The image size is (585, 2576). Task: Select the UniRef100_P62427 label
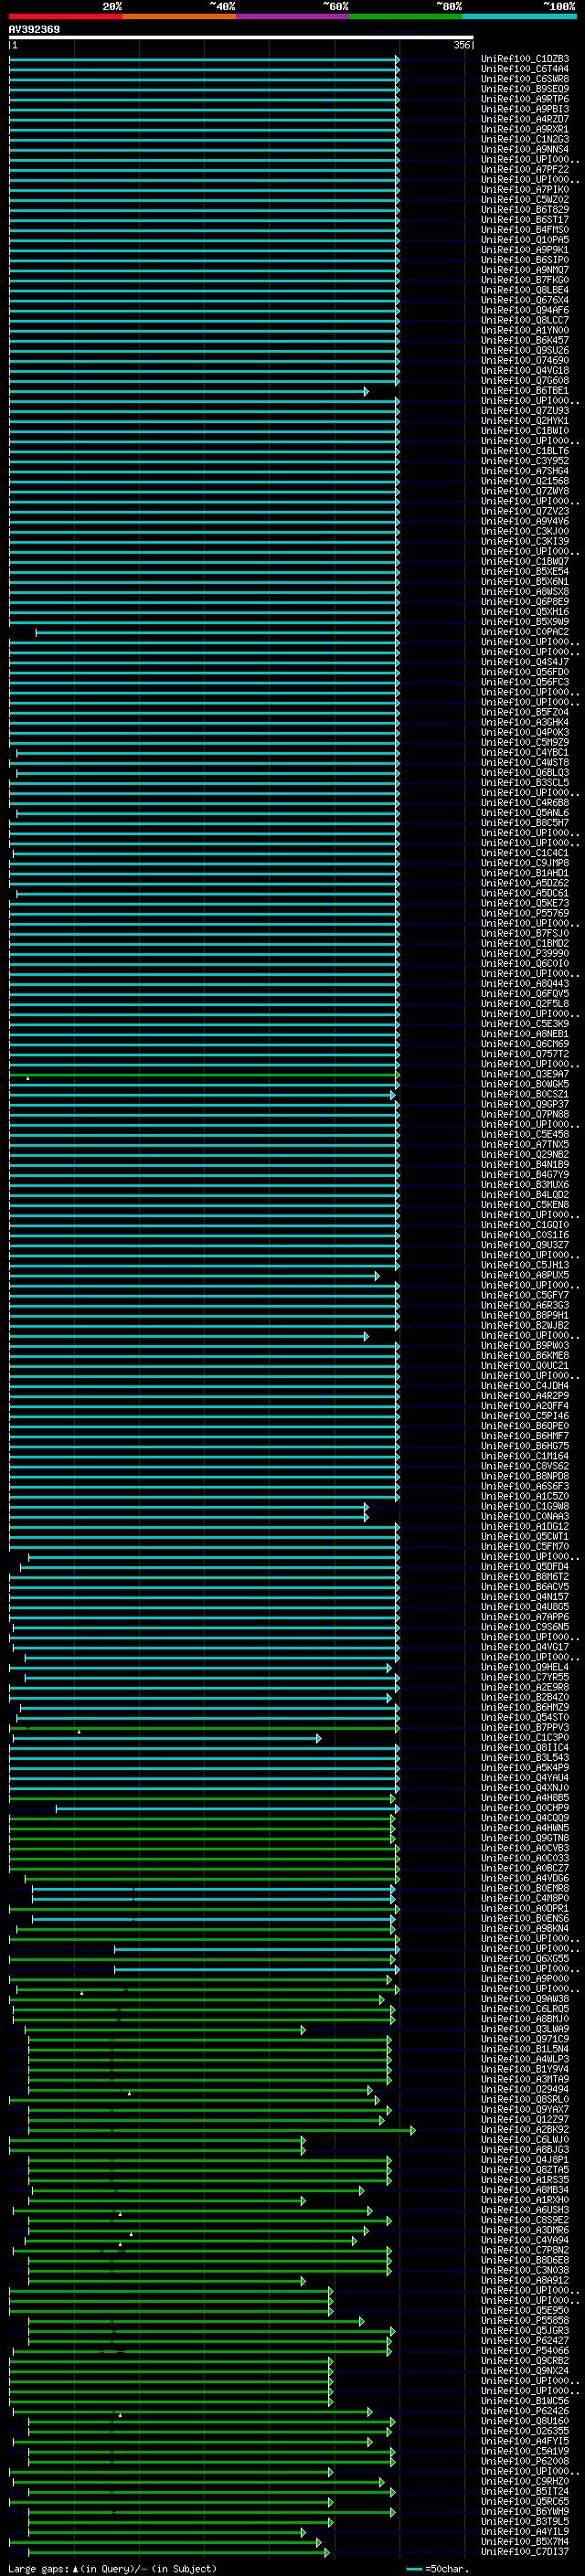pyautogui.click(x=525, y=2341)
